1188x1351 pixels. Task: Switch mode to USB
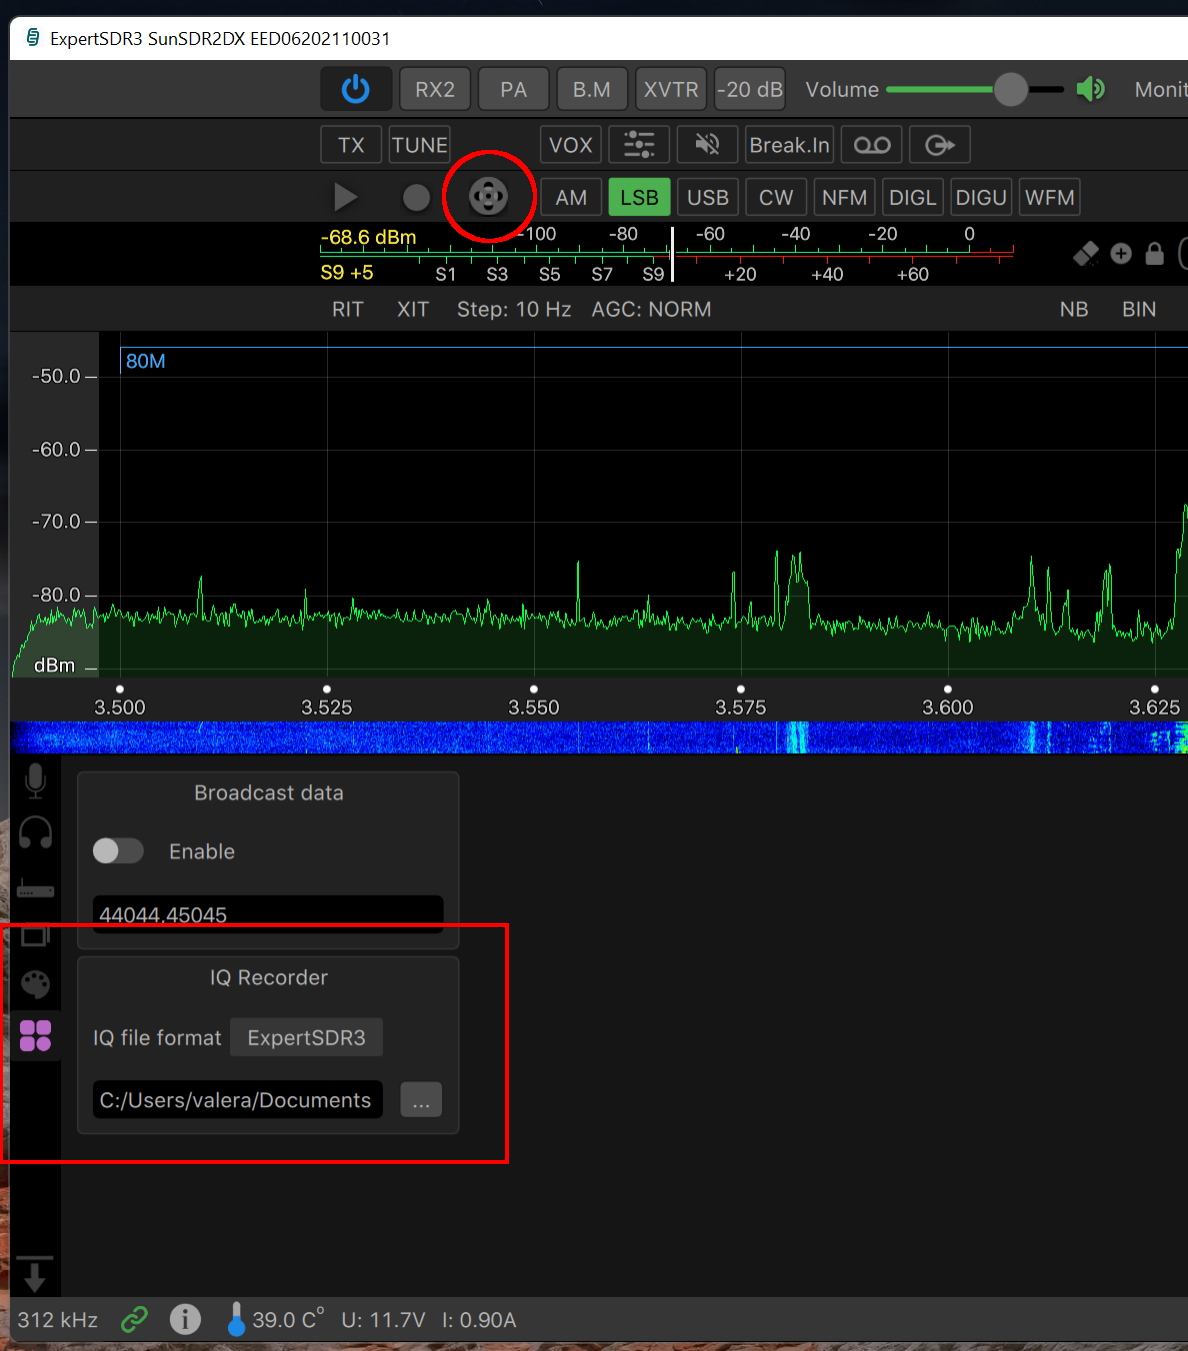(x=707, y=197)
